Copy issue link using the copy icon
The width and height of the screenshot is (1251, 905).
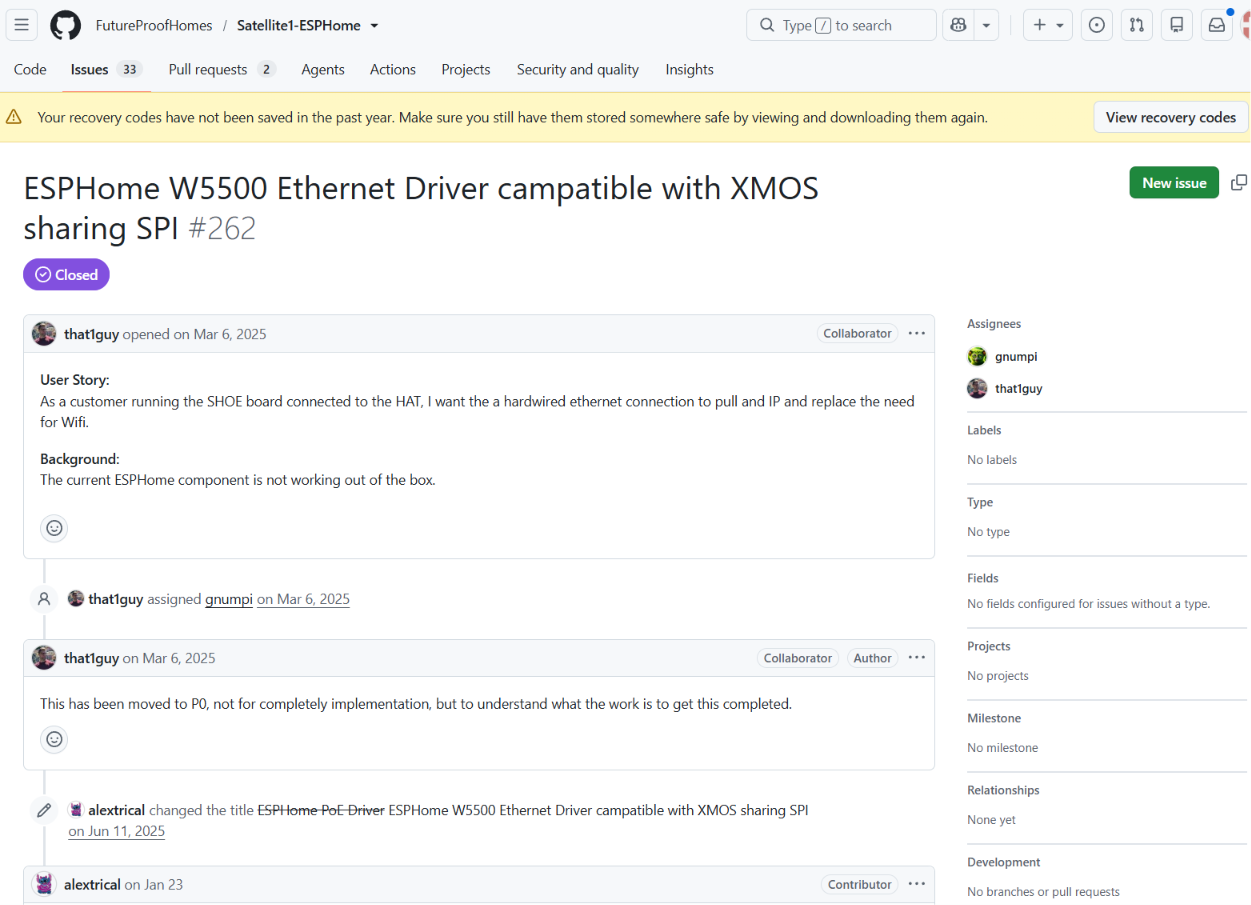tap(1239, 182)
